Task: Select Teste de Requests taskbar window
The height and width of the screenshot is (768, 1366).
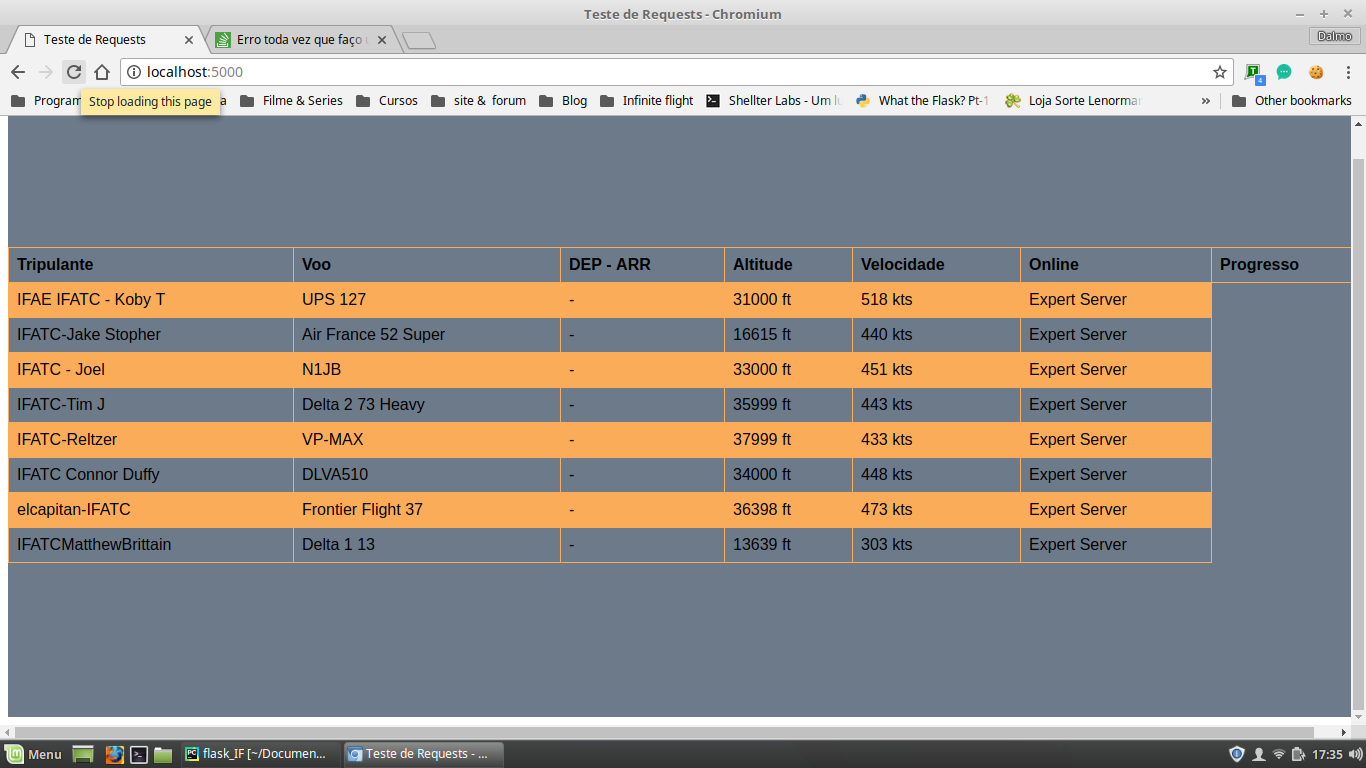Action: (x=423, y=754)
